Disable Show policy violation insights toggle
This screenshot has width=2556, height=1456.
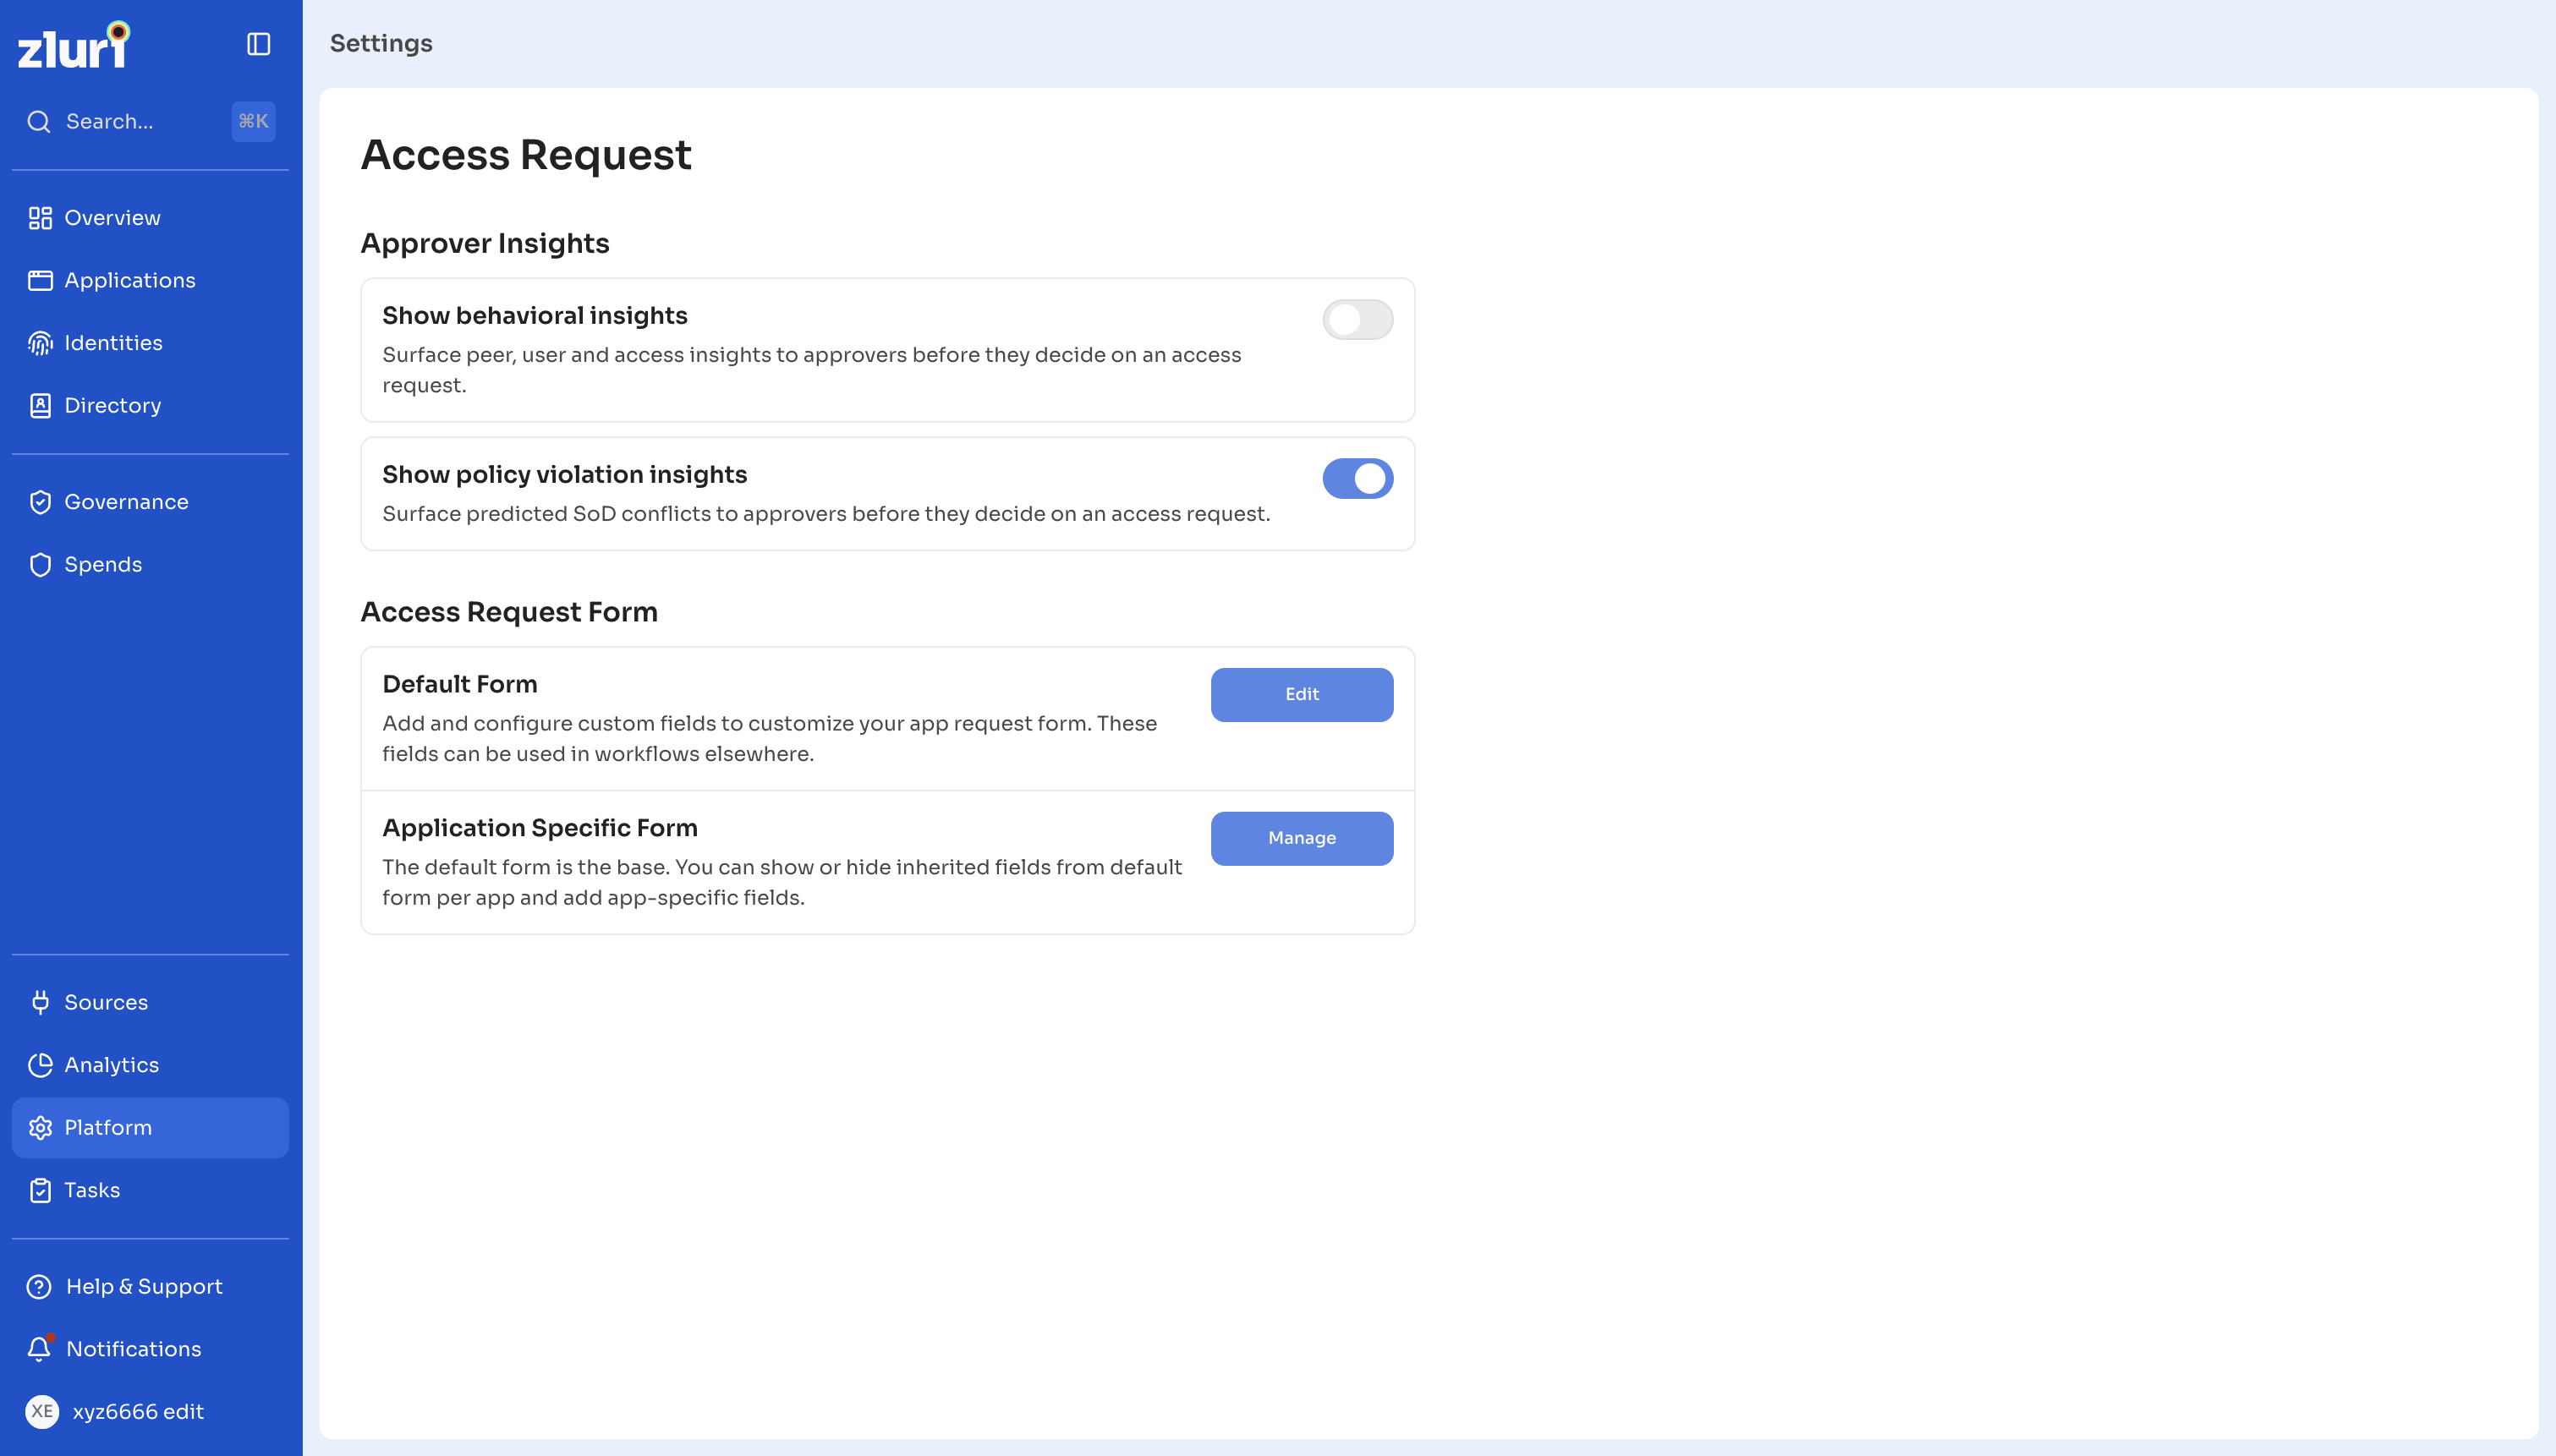click(x=1357, y=479)
